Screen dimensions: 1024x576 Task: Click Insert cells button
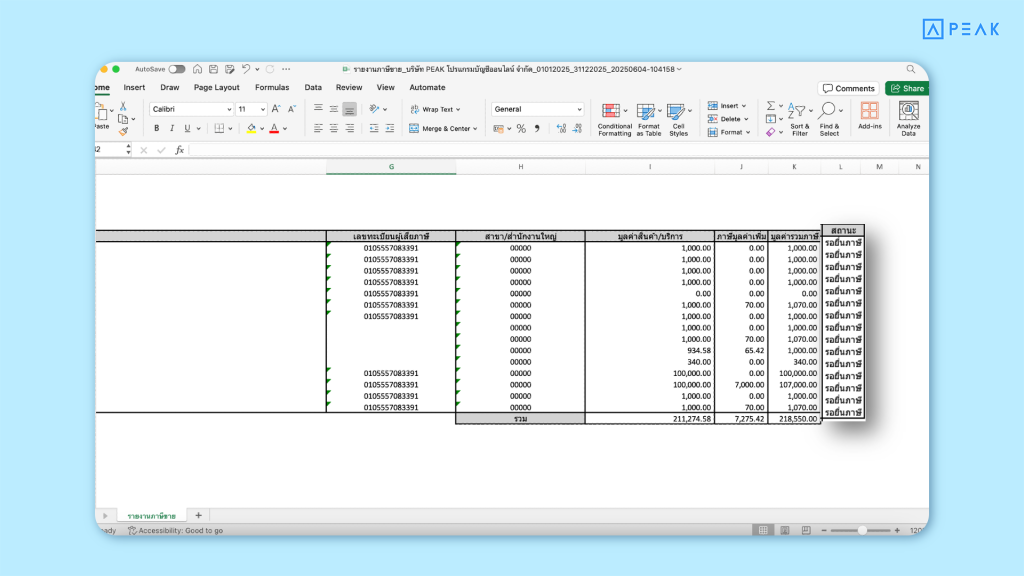pos(727,106)
